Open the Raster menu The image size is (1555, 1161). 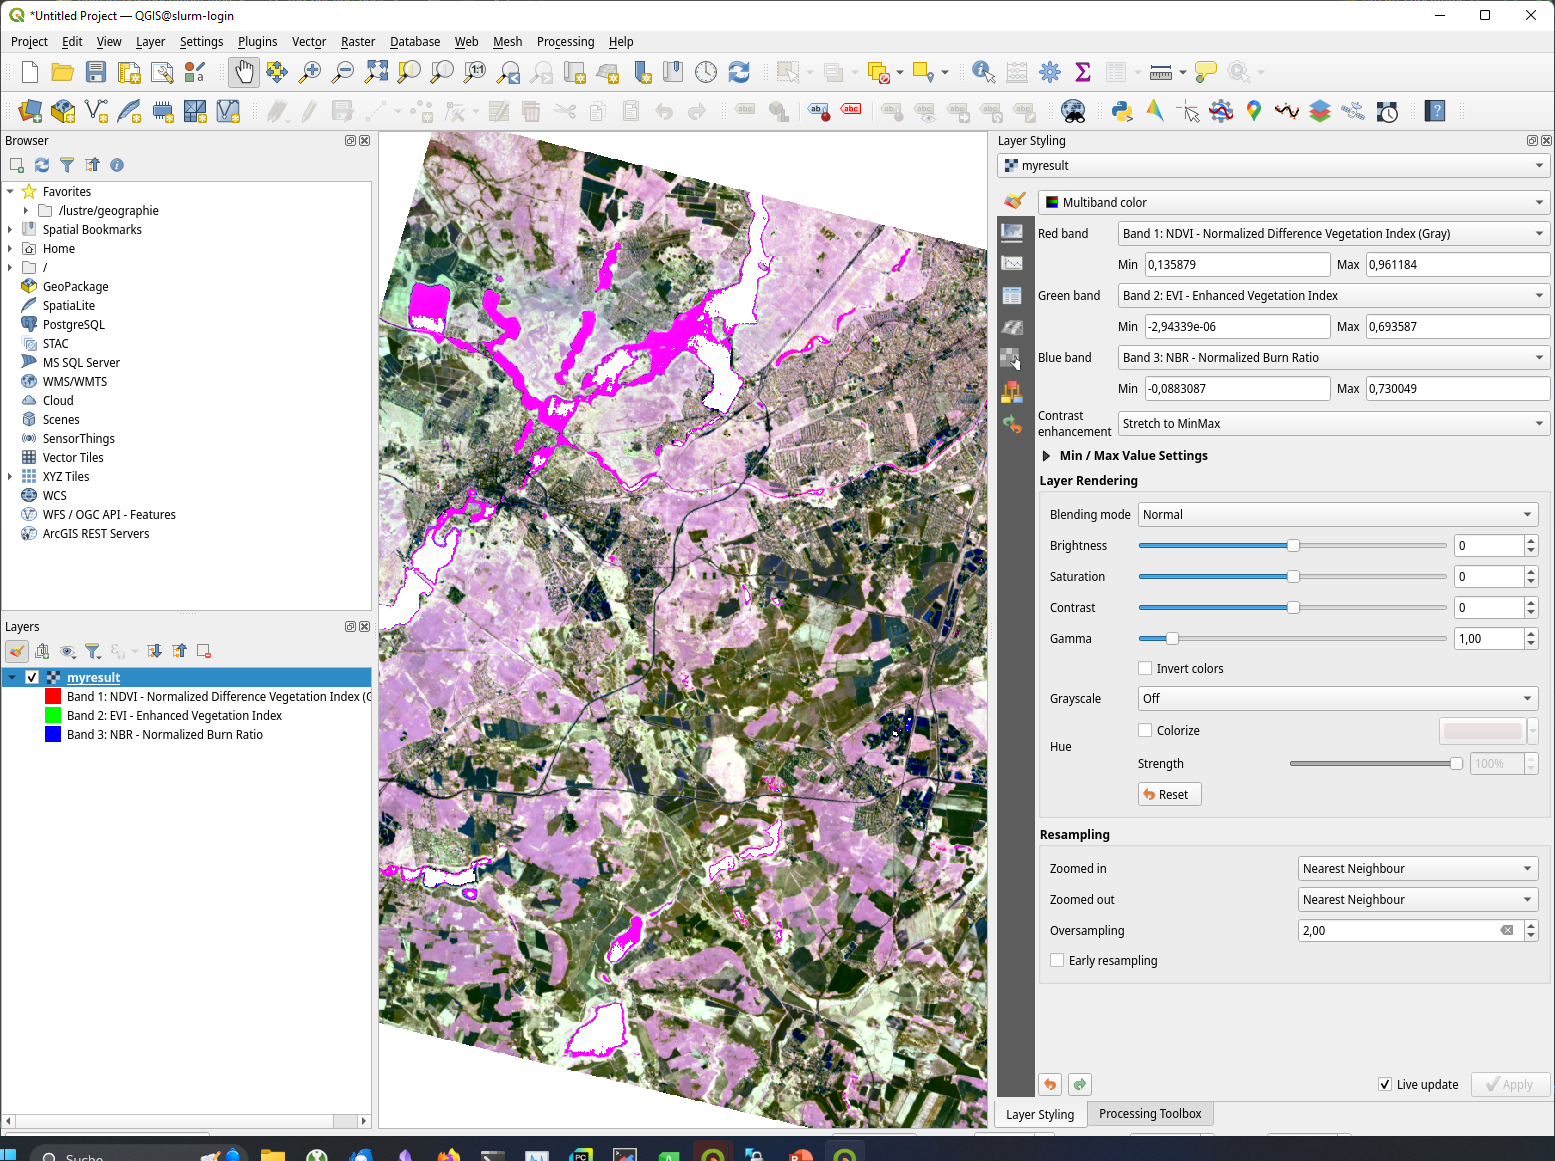click(x=358, y=42)
